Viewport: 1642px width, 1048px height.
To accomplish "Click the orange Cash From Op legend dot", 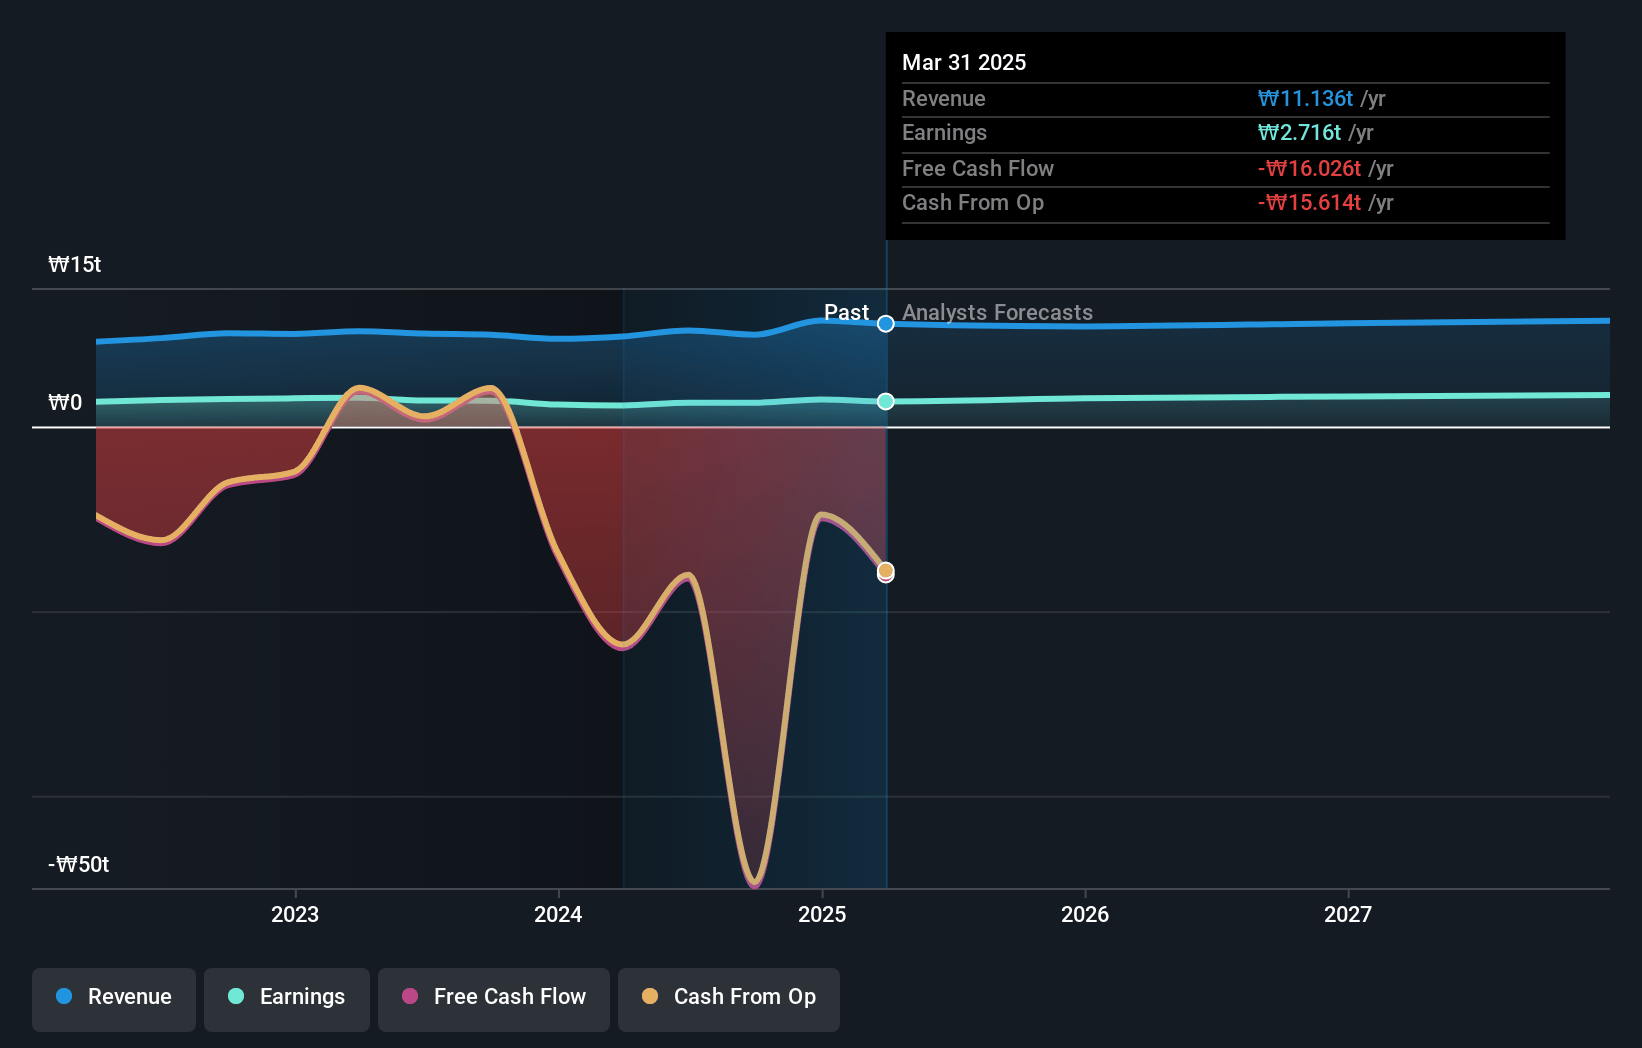I will [650, 996].
